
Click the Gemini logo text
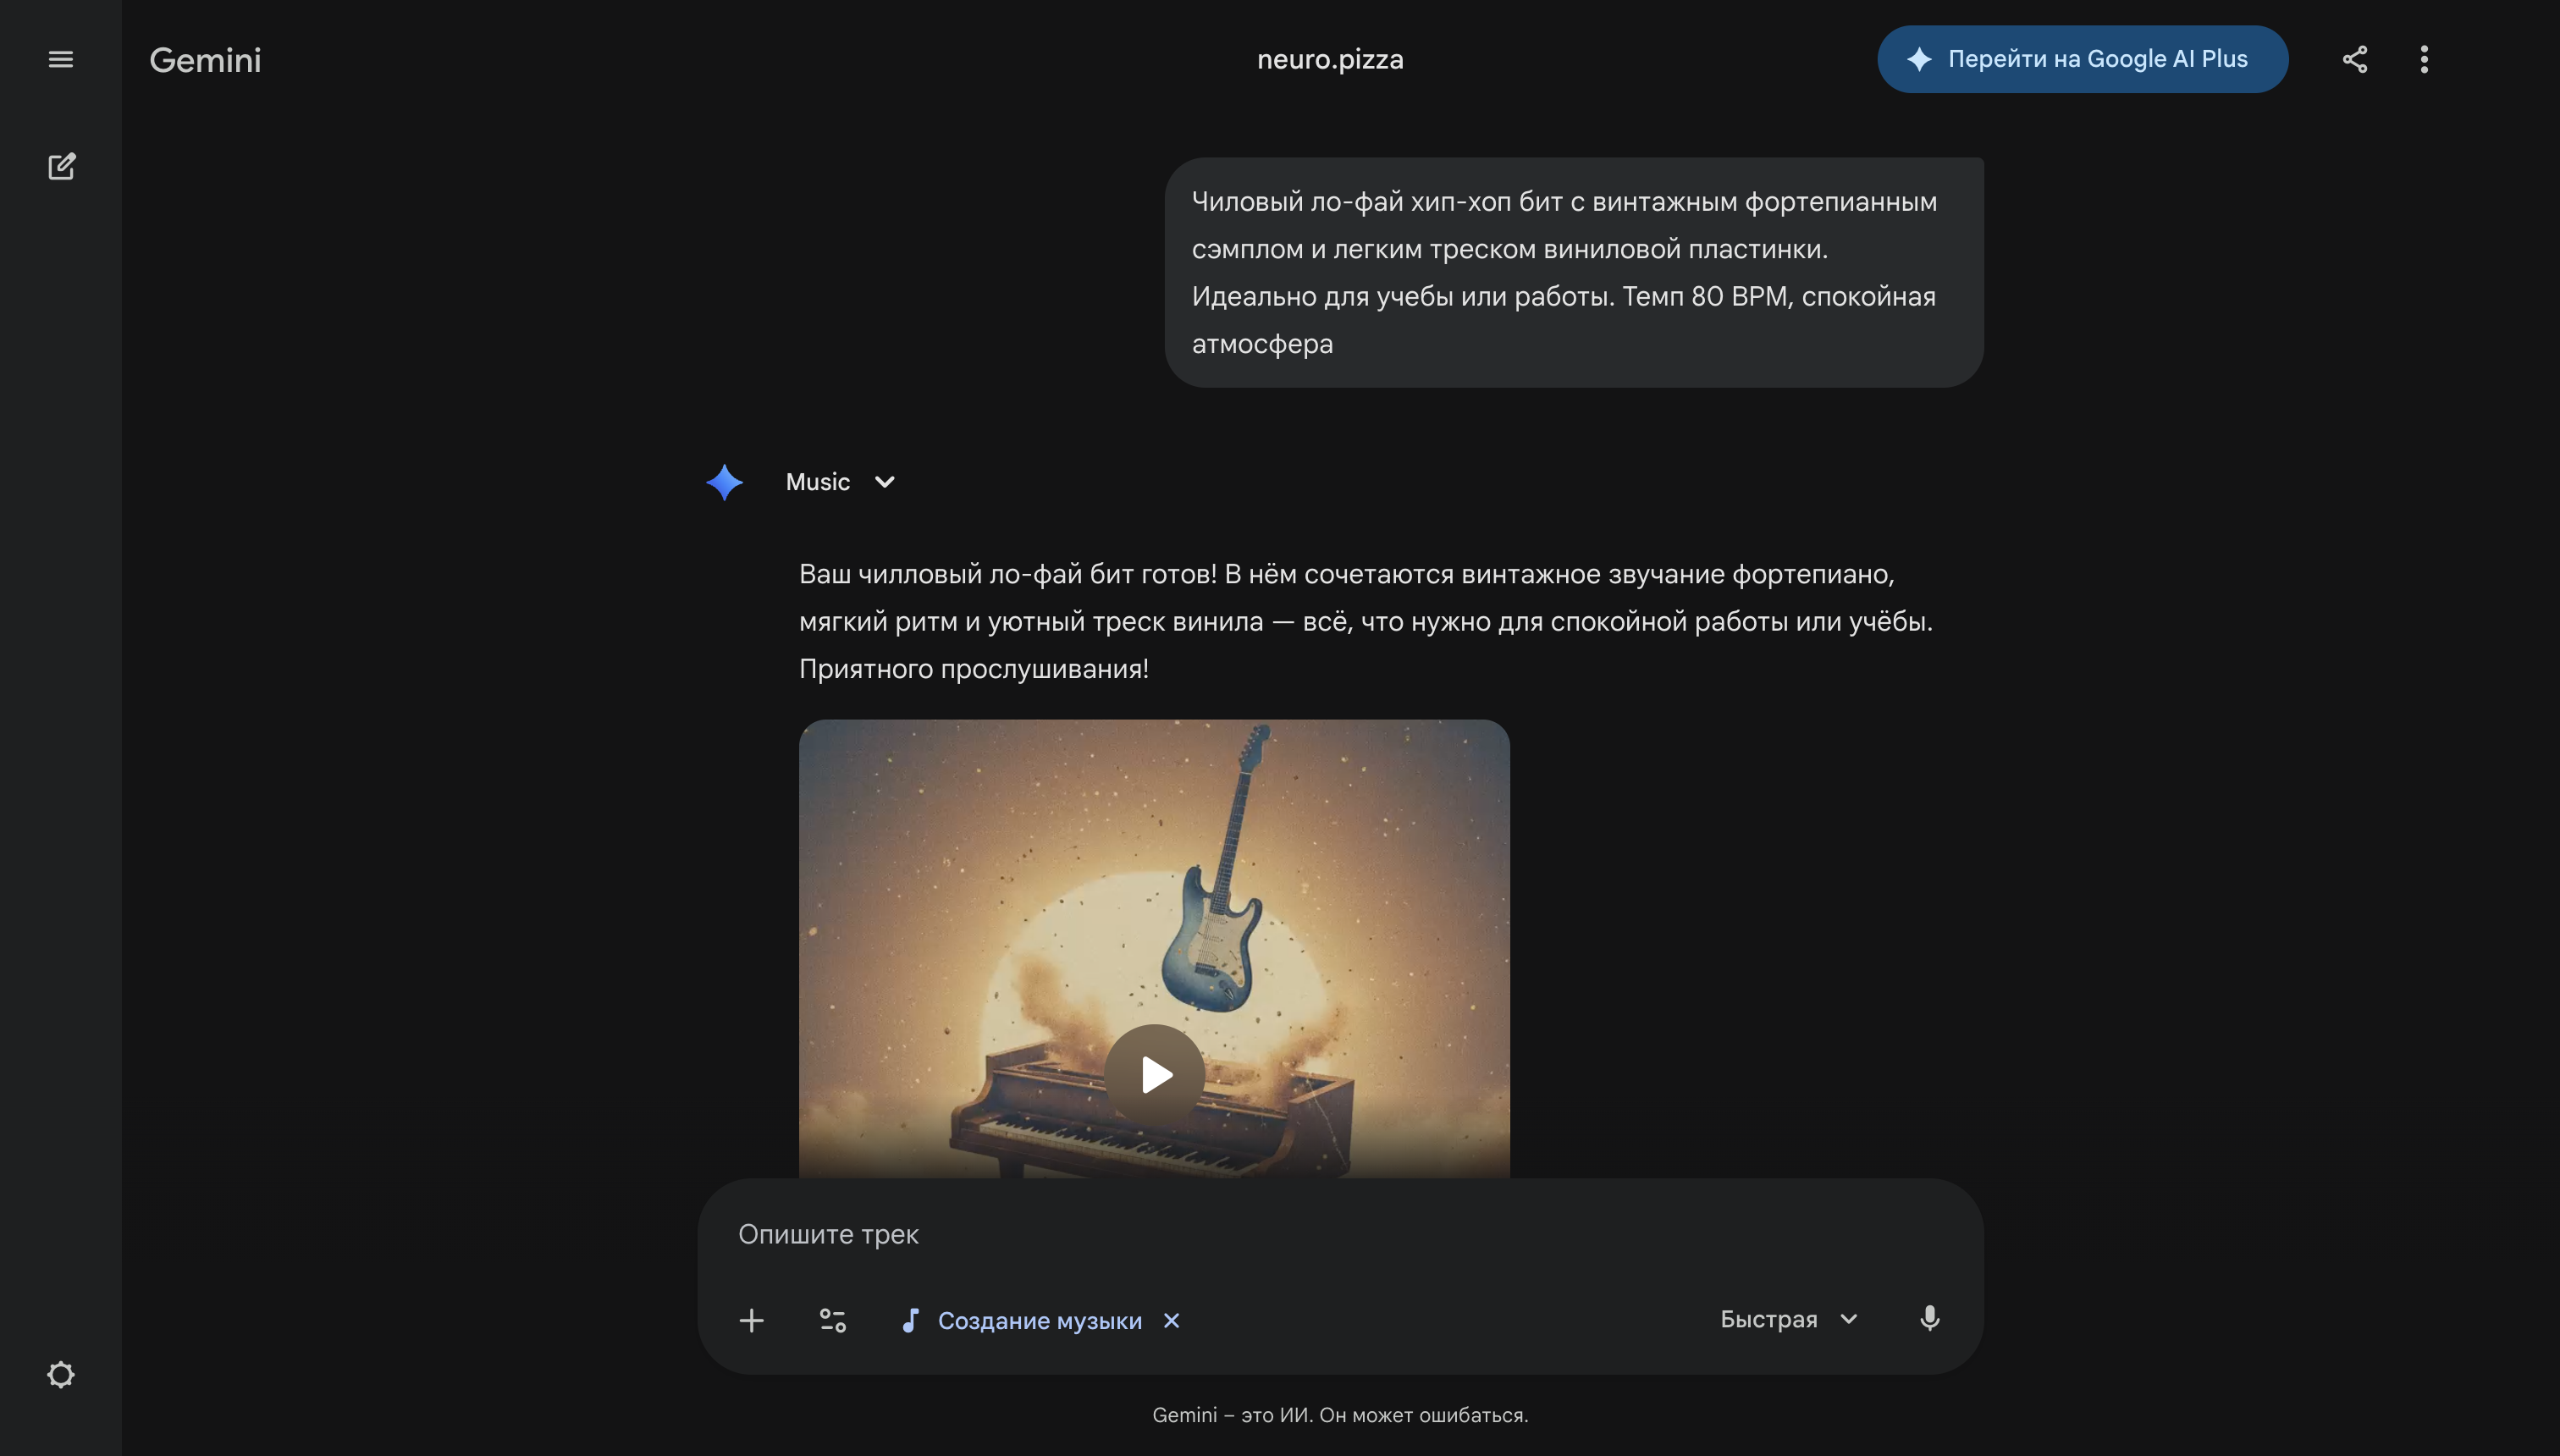coord(205,60)
